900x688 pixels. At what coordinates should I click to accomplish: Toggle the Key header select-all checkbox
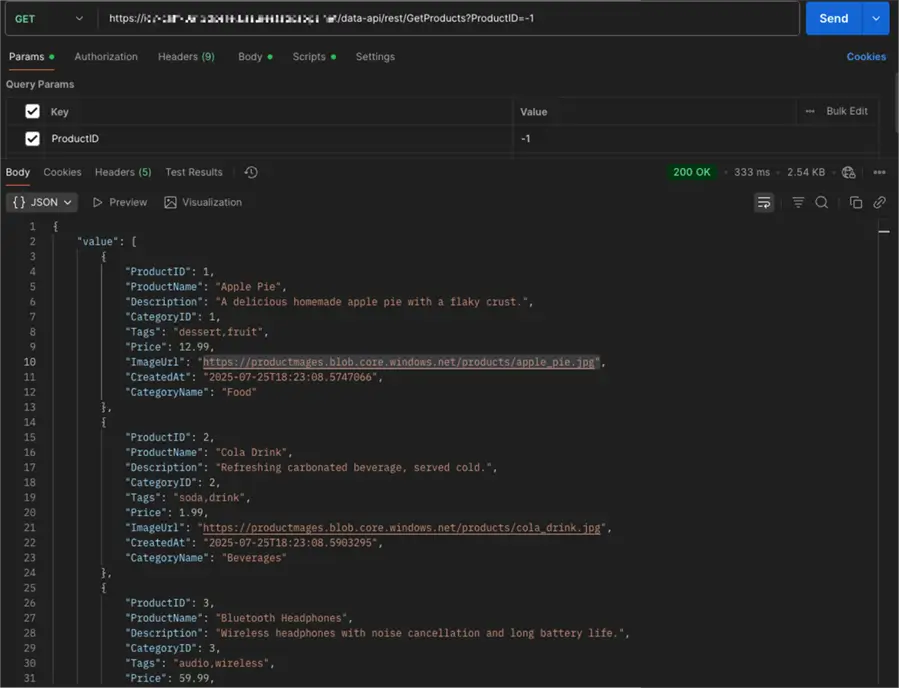click(33, 112)
